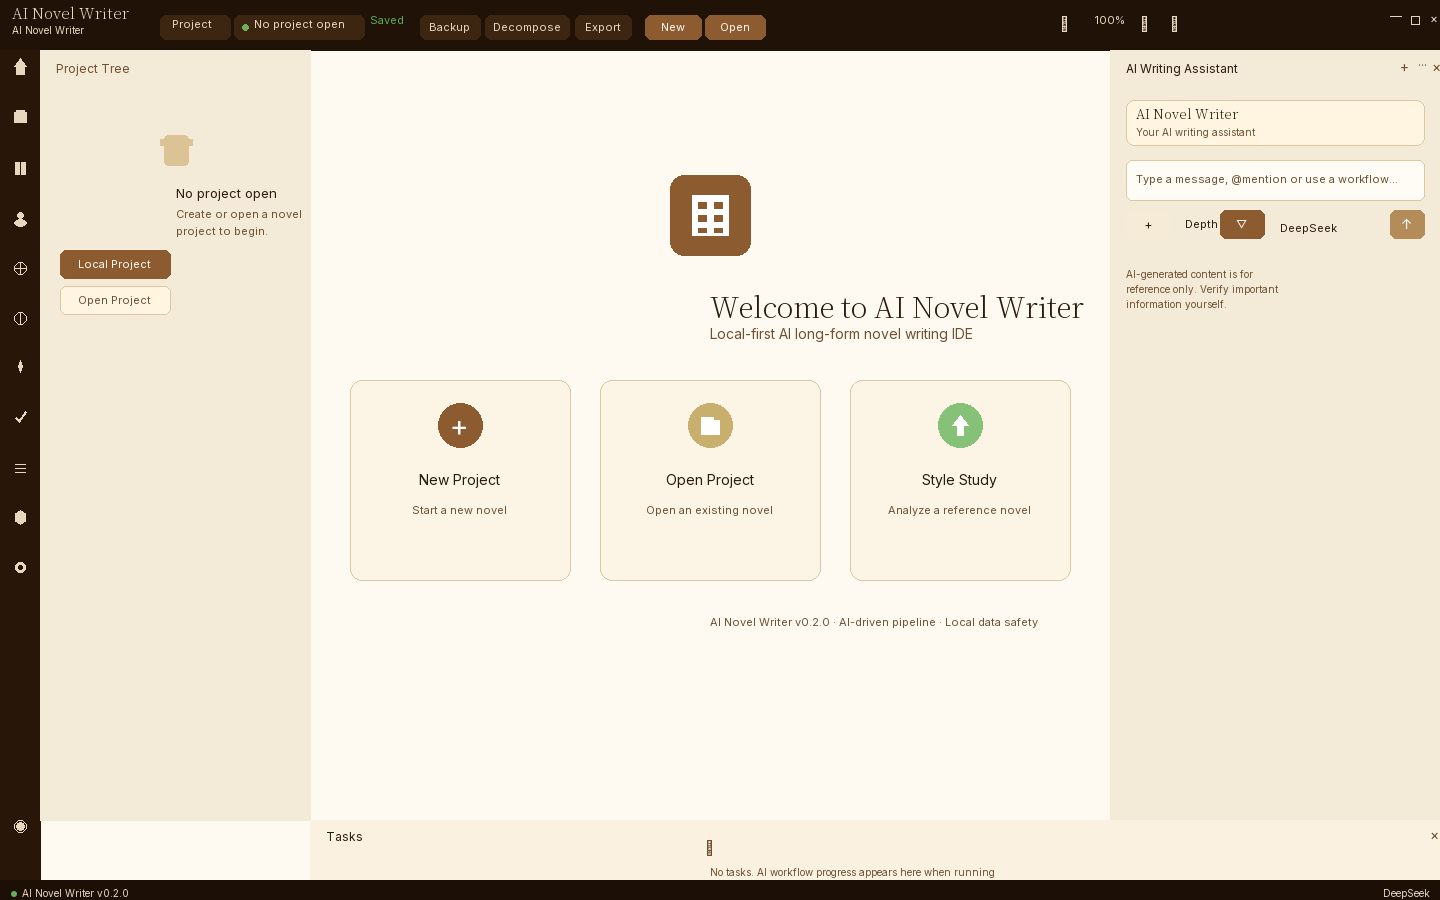This screenshot has width=1440, height=900.
Task: Click the hexagon sidebar icon
Action: 20,517
